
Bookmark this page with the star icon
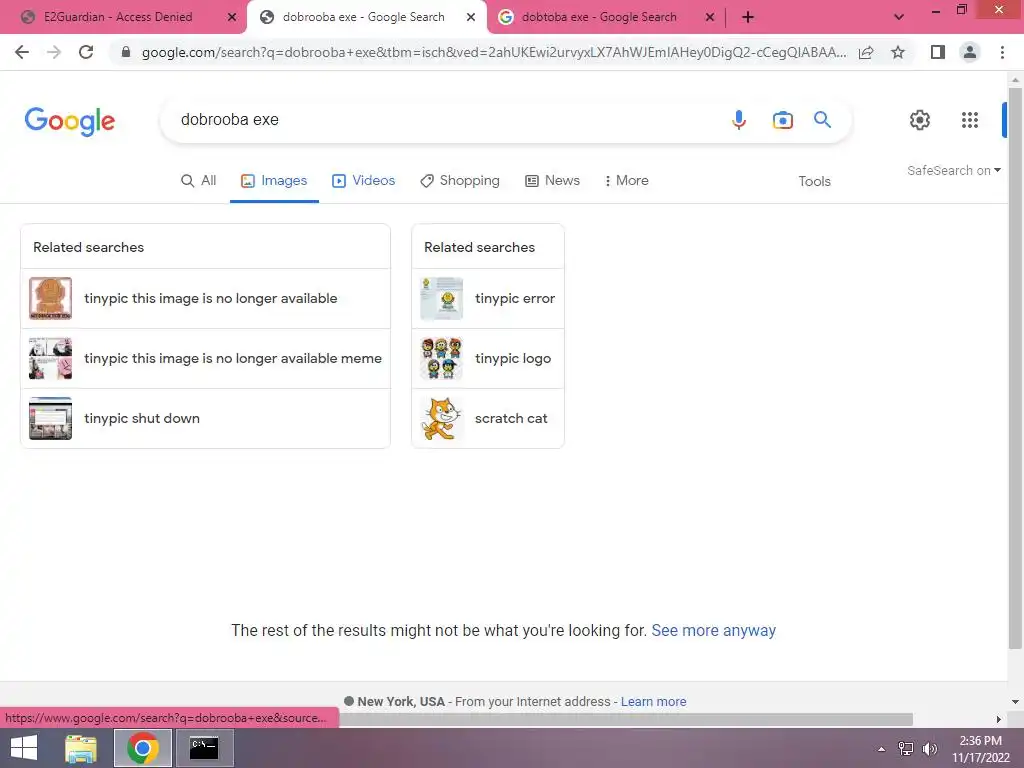point(898,52)
